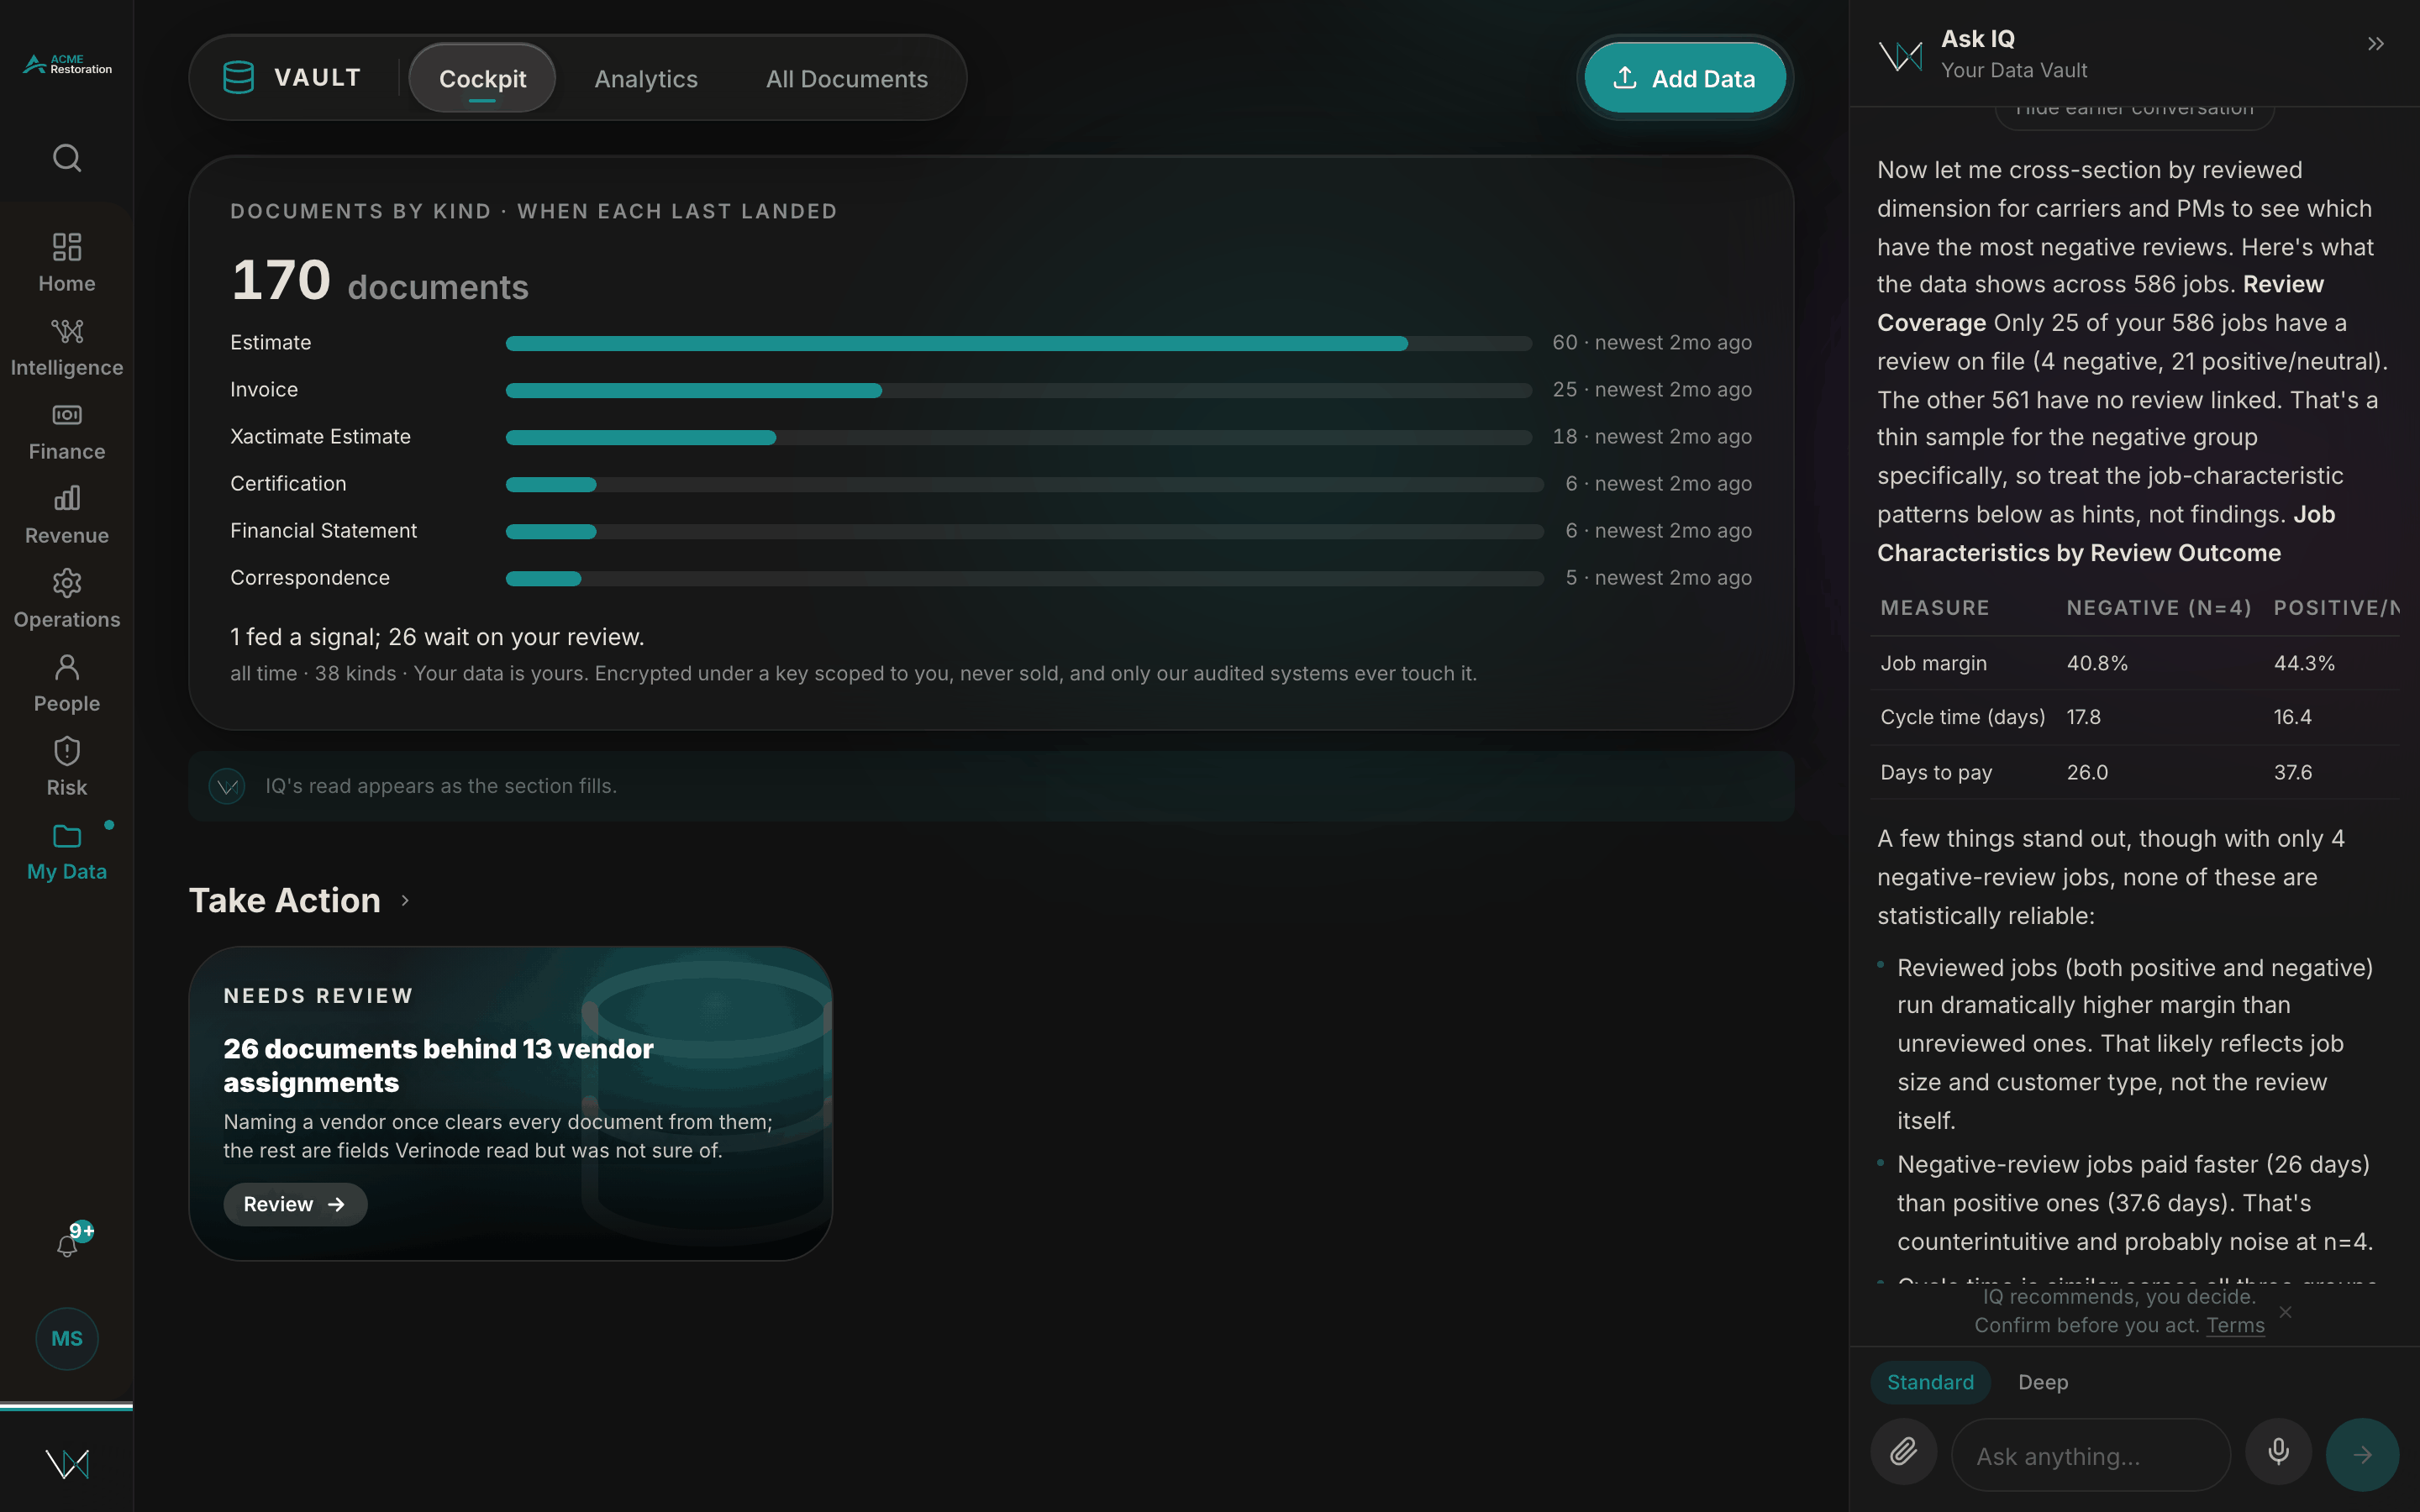The width and height of the screenshot is (2420, 1512).
Task: Send the Ask IQ message
Action: point(2362,1455)
